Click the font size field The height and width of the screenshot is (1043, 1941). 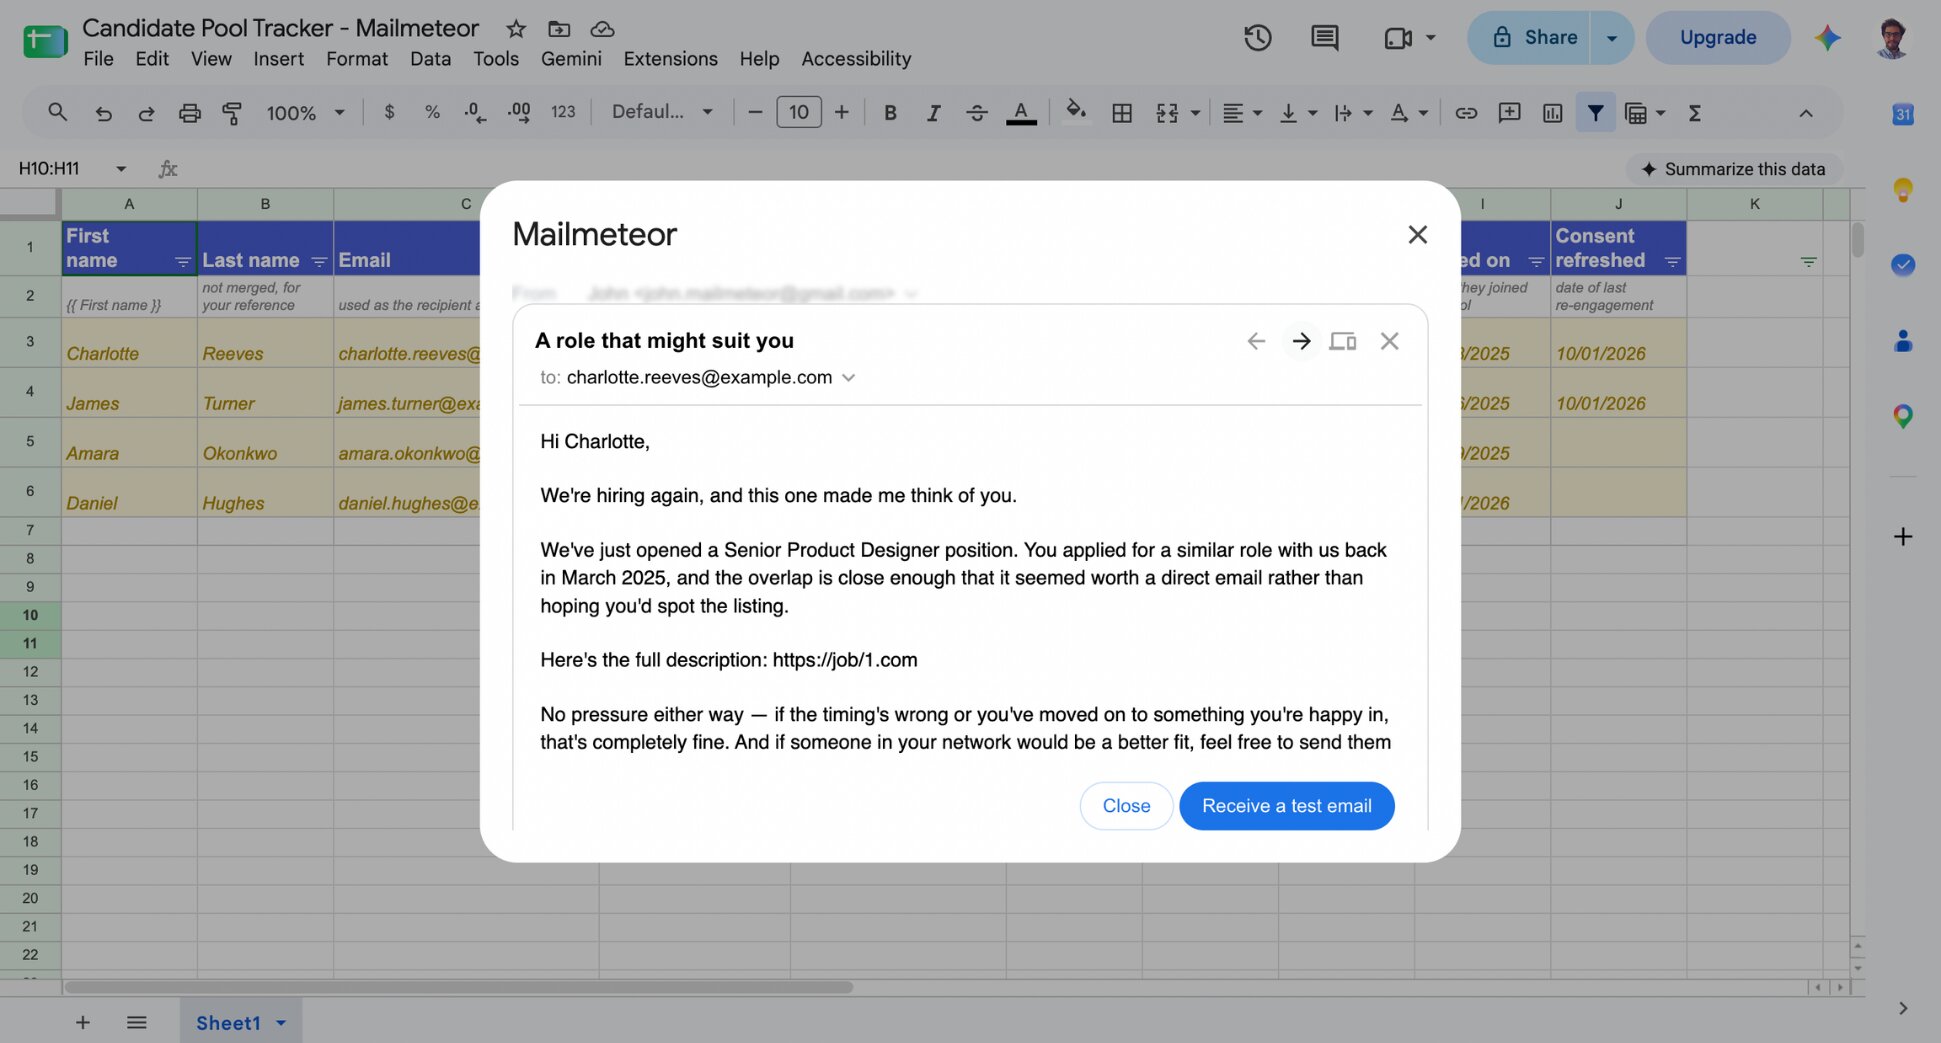pos(798,112)
